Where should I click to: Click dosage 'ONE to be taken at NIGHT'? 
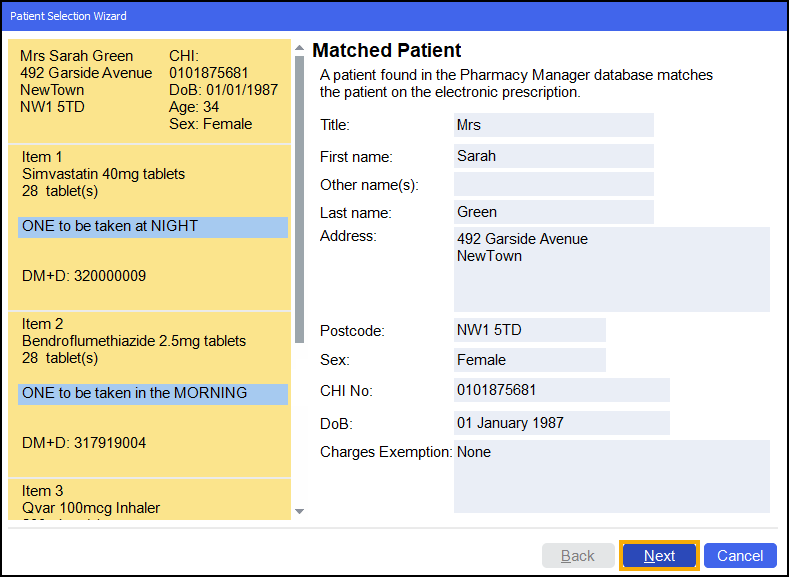[x=152, y=227]
